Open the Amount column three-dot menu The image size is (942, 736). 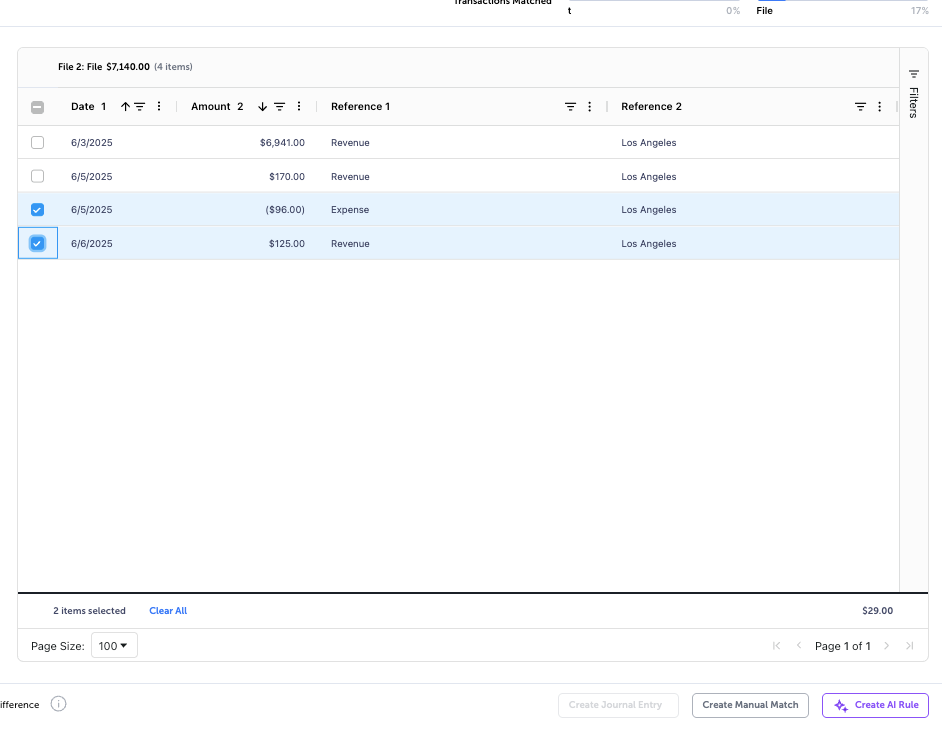299,107
